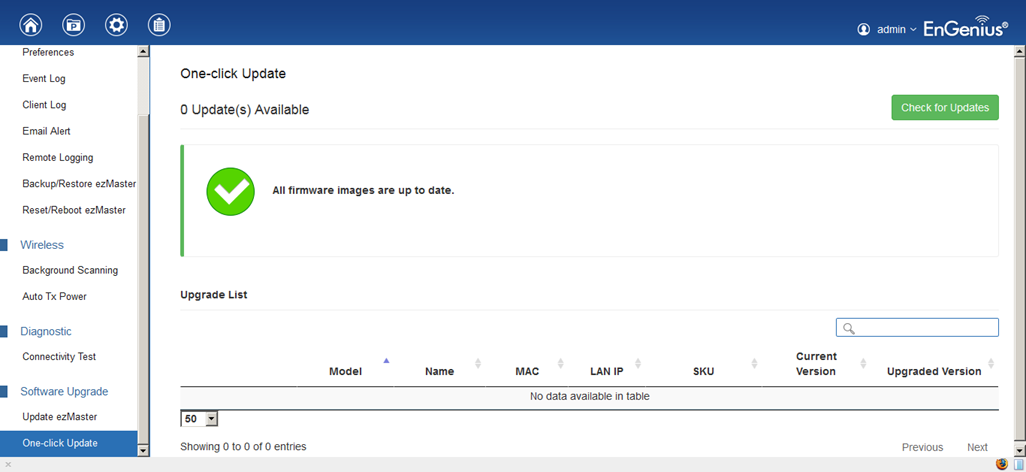
Task: Open Backup/Restore ezMaster page
Action: tap(79, 184)
